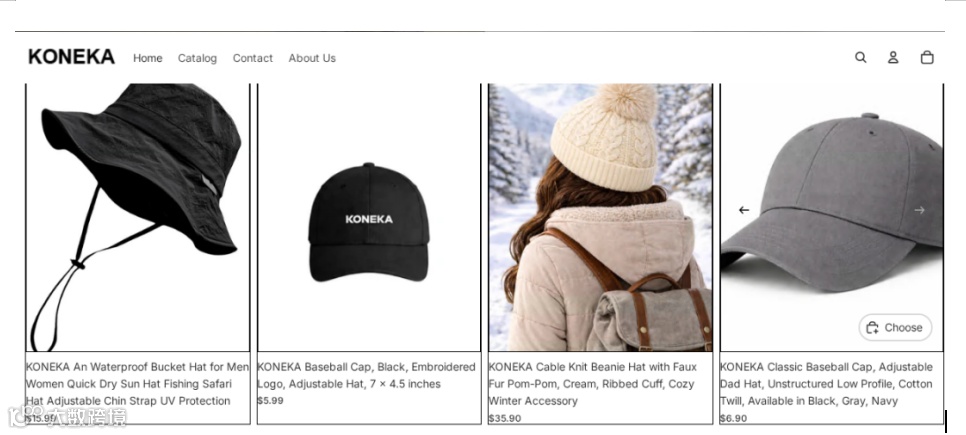
Task: Open KONEKA Baseball Cap Black title link
Action: point(366,375)
